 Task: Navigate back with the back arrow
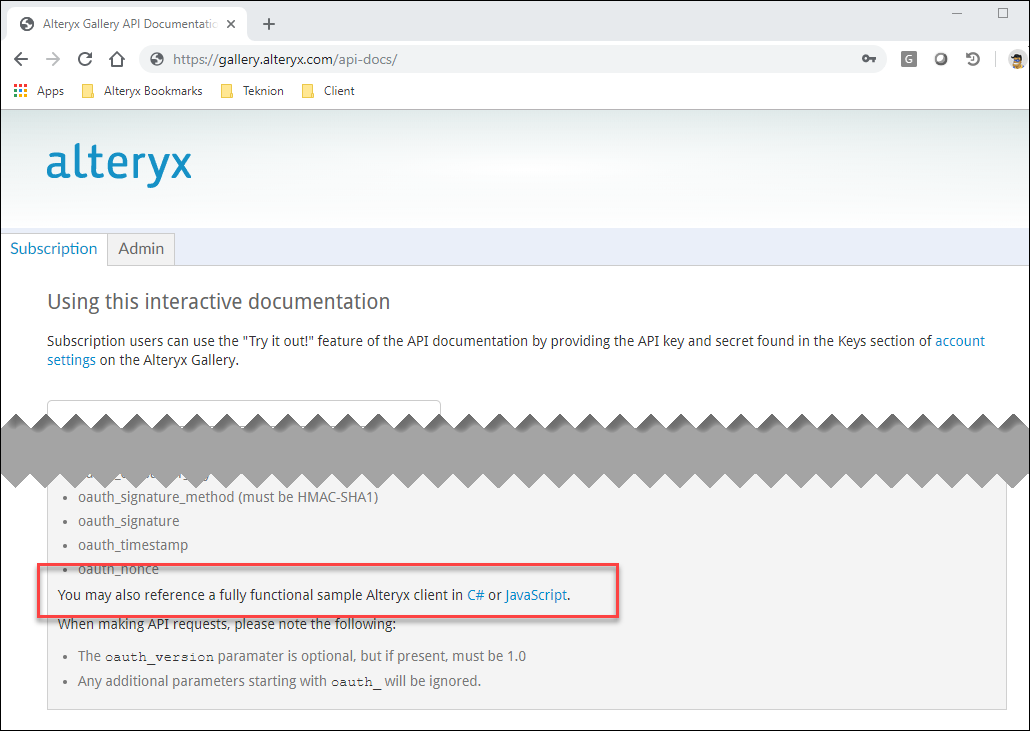(20, 59)
